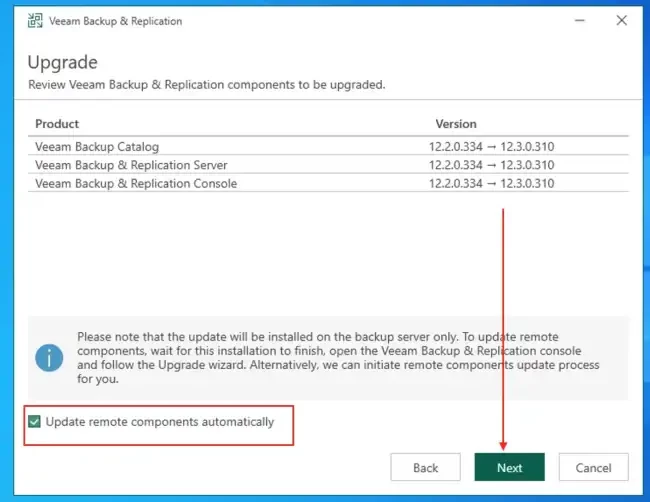650x502 pixels.
Task: Click the blue information icon
Action: tap(49, 358)
